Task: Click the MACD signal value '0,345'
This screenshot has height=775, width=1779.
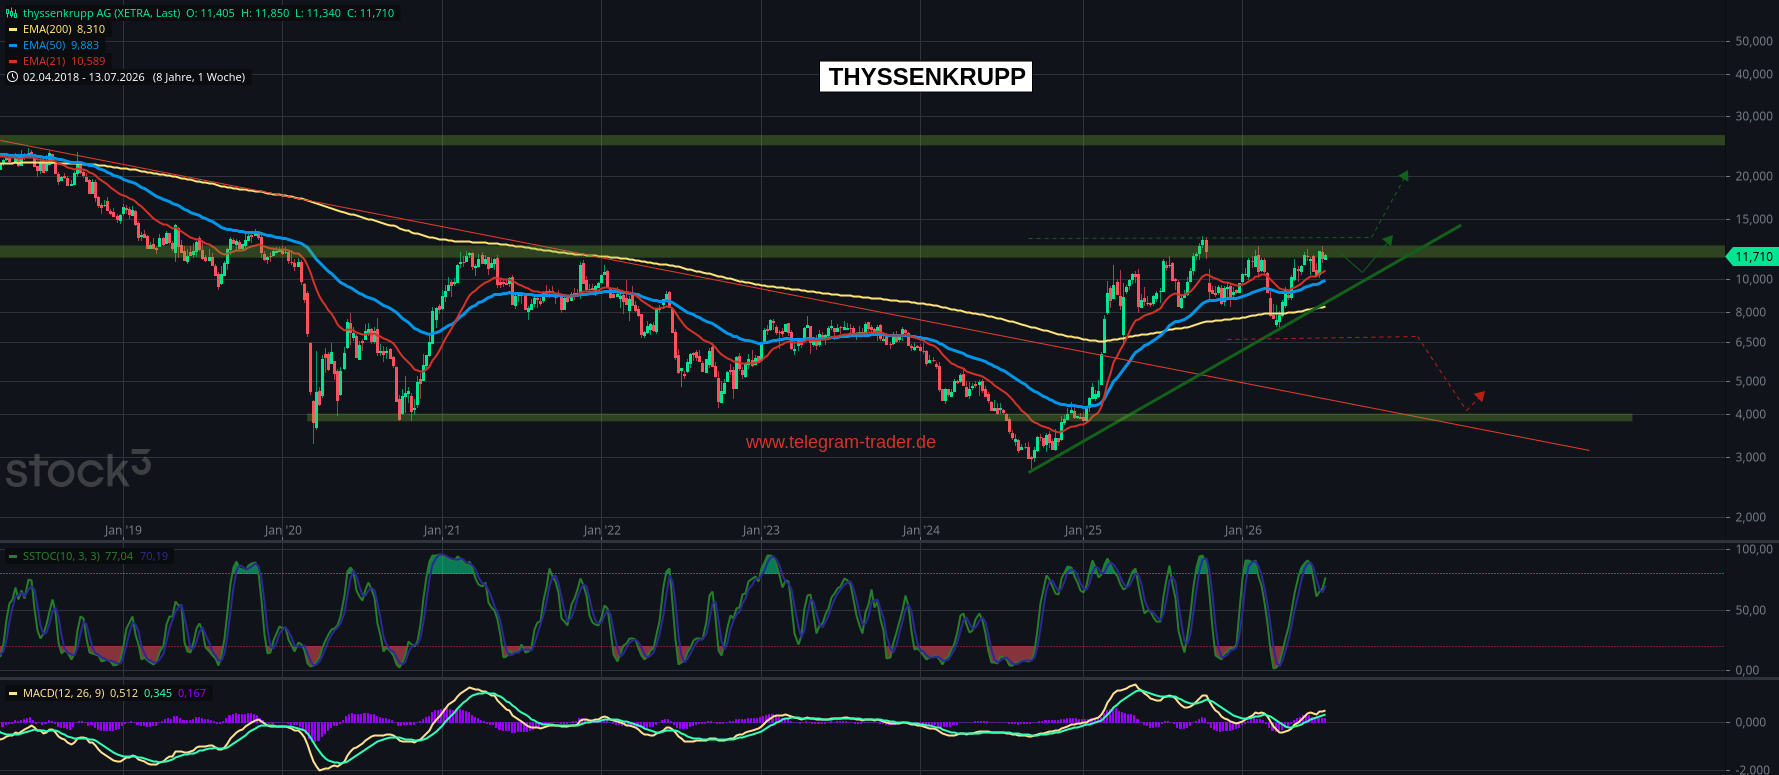Action: (x=158, y=693)
